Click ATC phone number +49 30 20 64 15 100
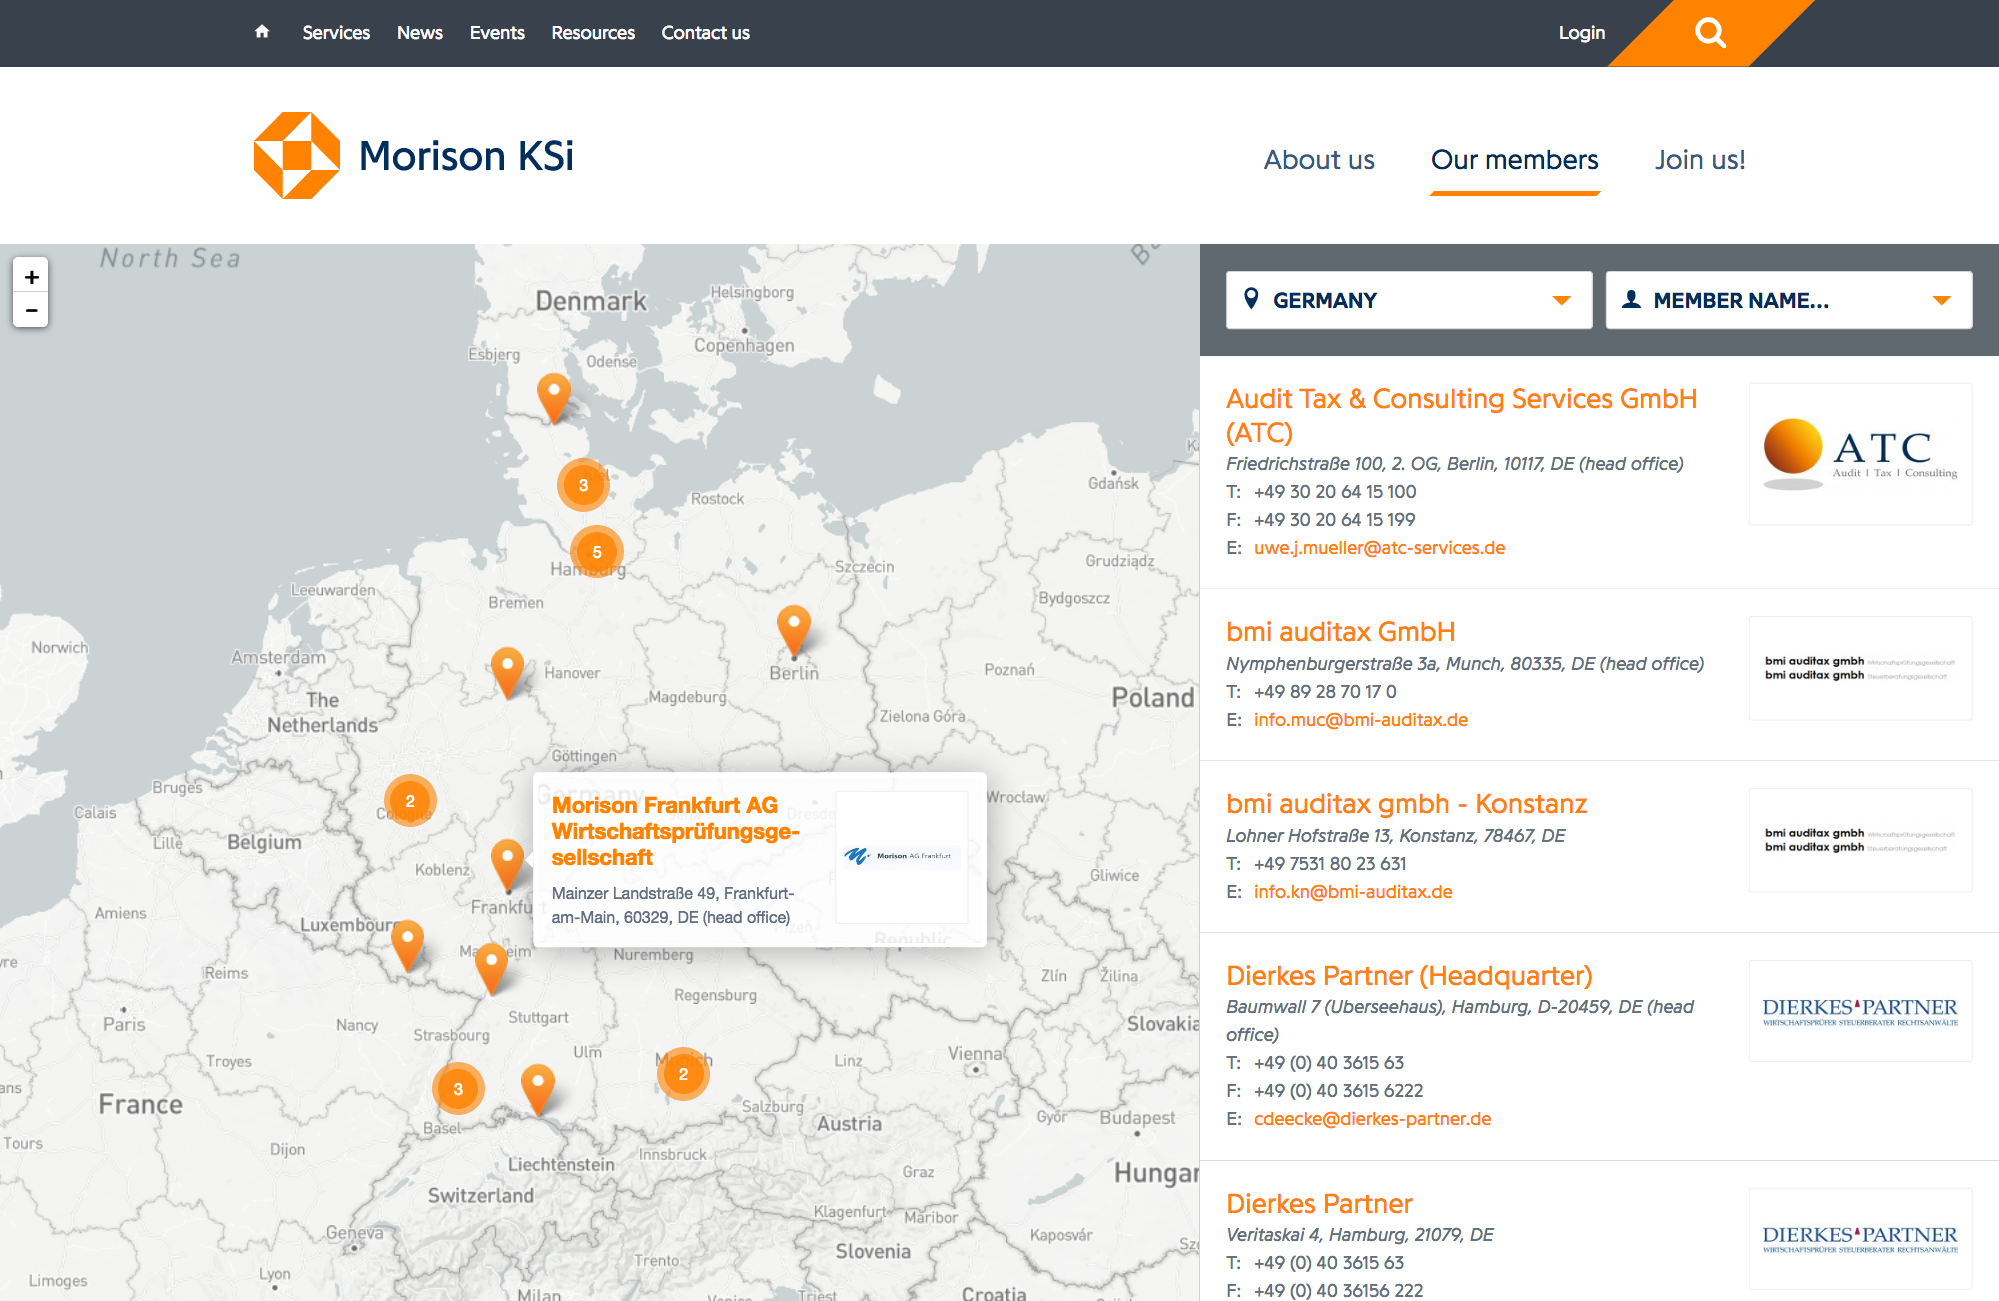Screen dimensions: 1999x1301 (1335, 492)
